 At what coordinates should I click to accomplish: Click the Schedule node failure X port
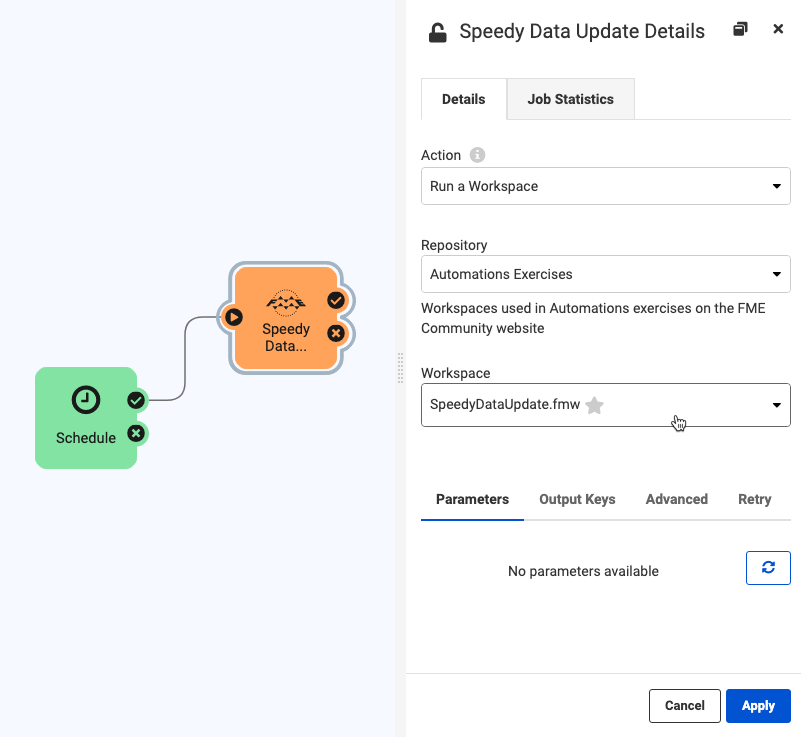136,434
